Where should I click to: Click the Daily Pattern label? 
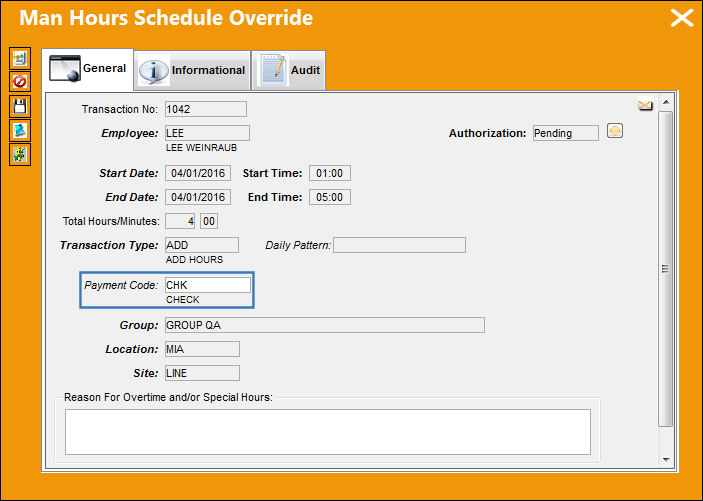pos(298,245)
